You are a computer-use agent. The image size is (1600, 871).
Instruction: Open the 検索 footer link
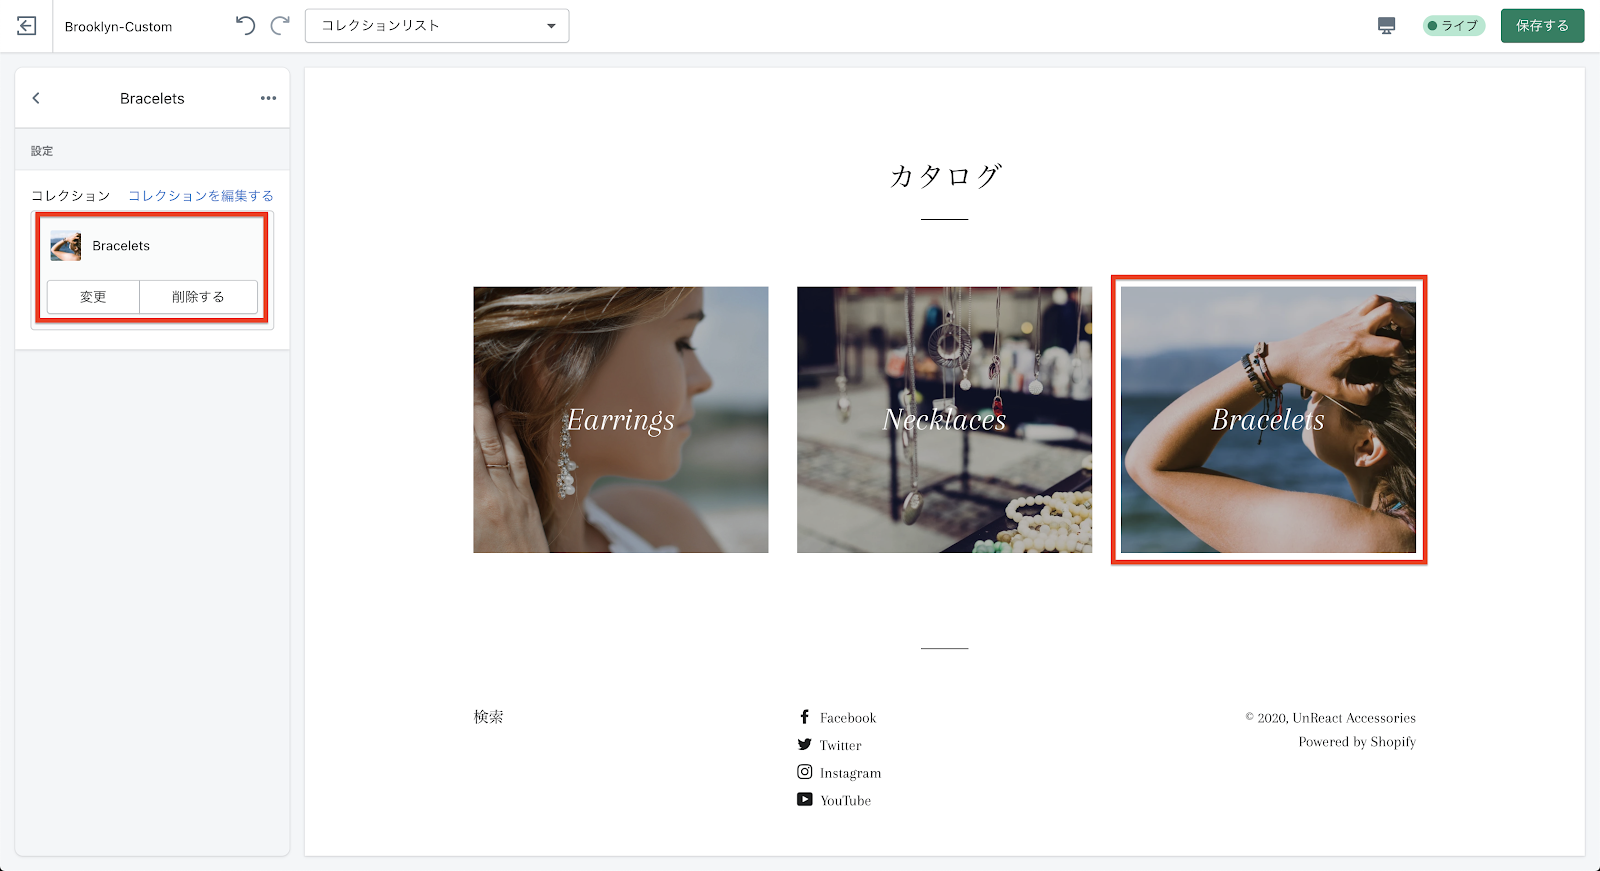pyautogui.click(x=488, y=717)
